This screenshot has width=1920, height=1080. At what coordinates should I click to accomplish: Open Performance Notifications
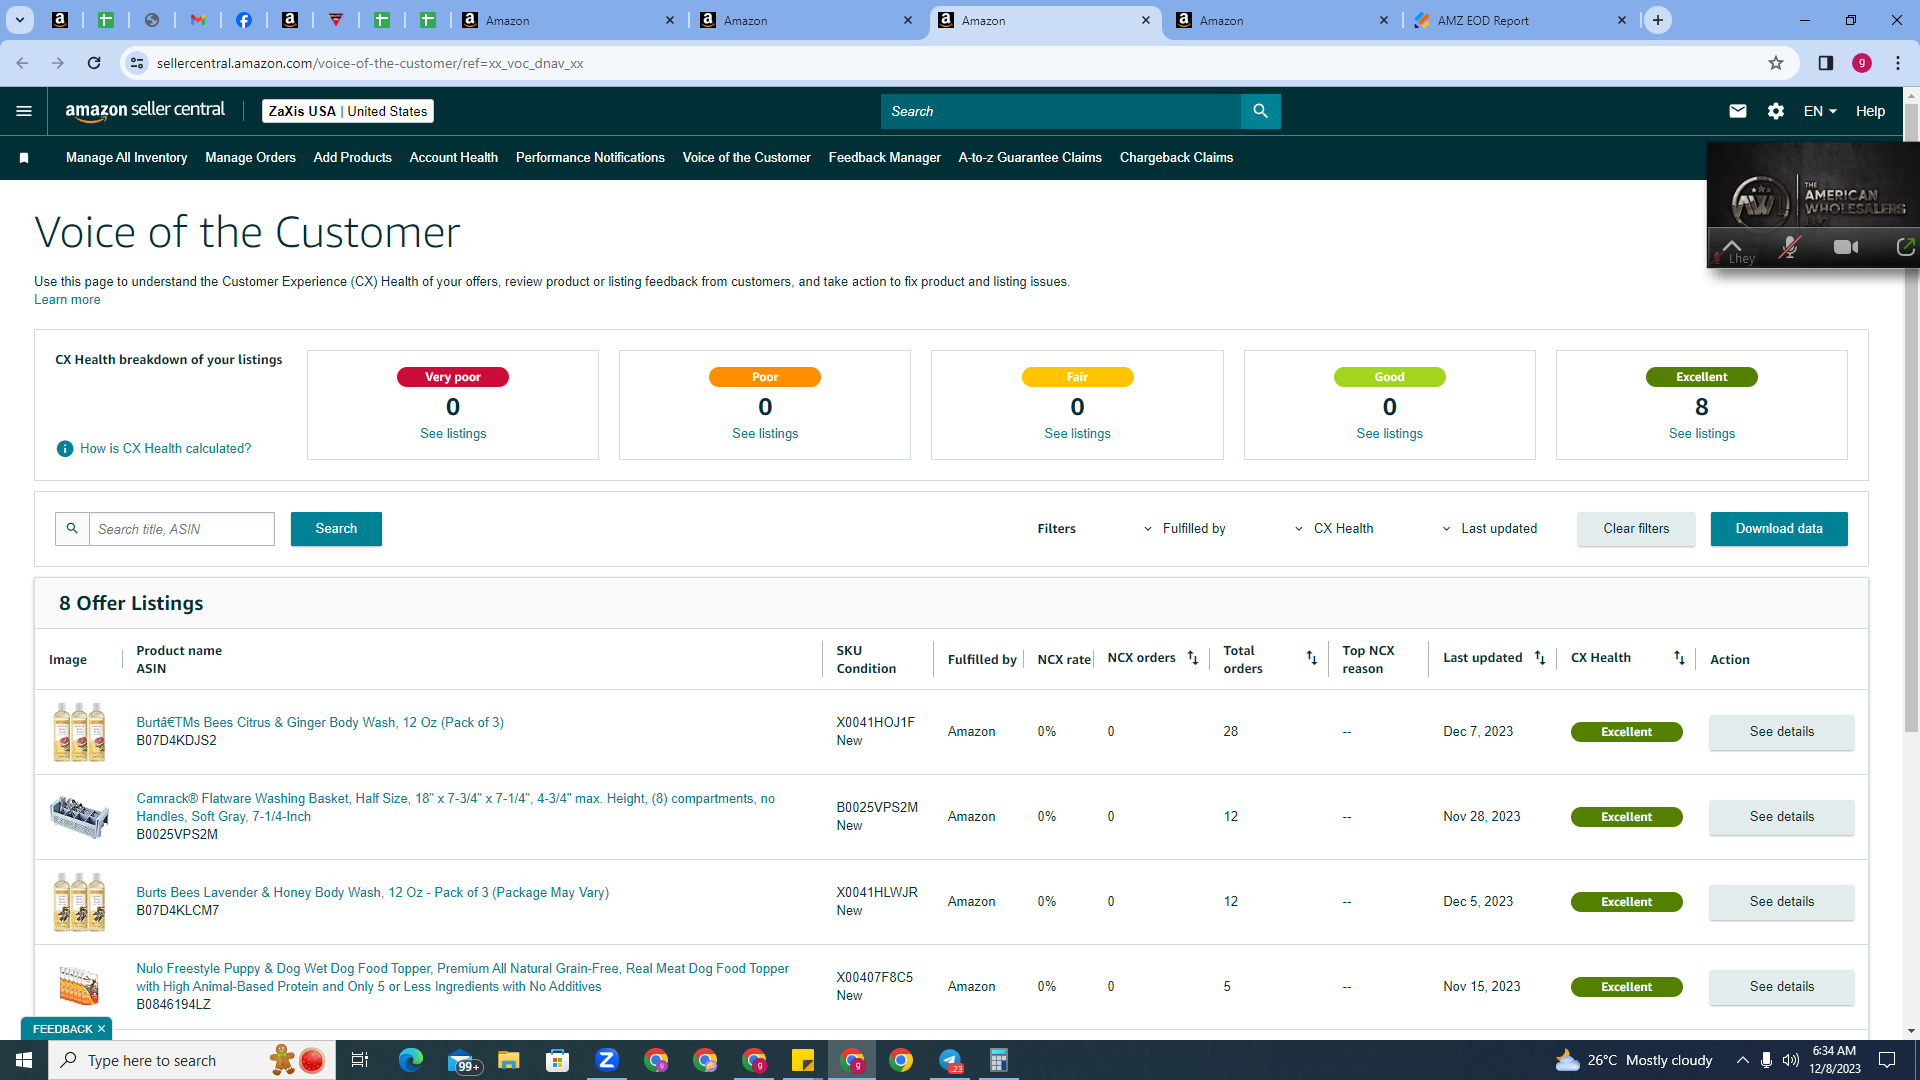590,158
